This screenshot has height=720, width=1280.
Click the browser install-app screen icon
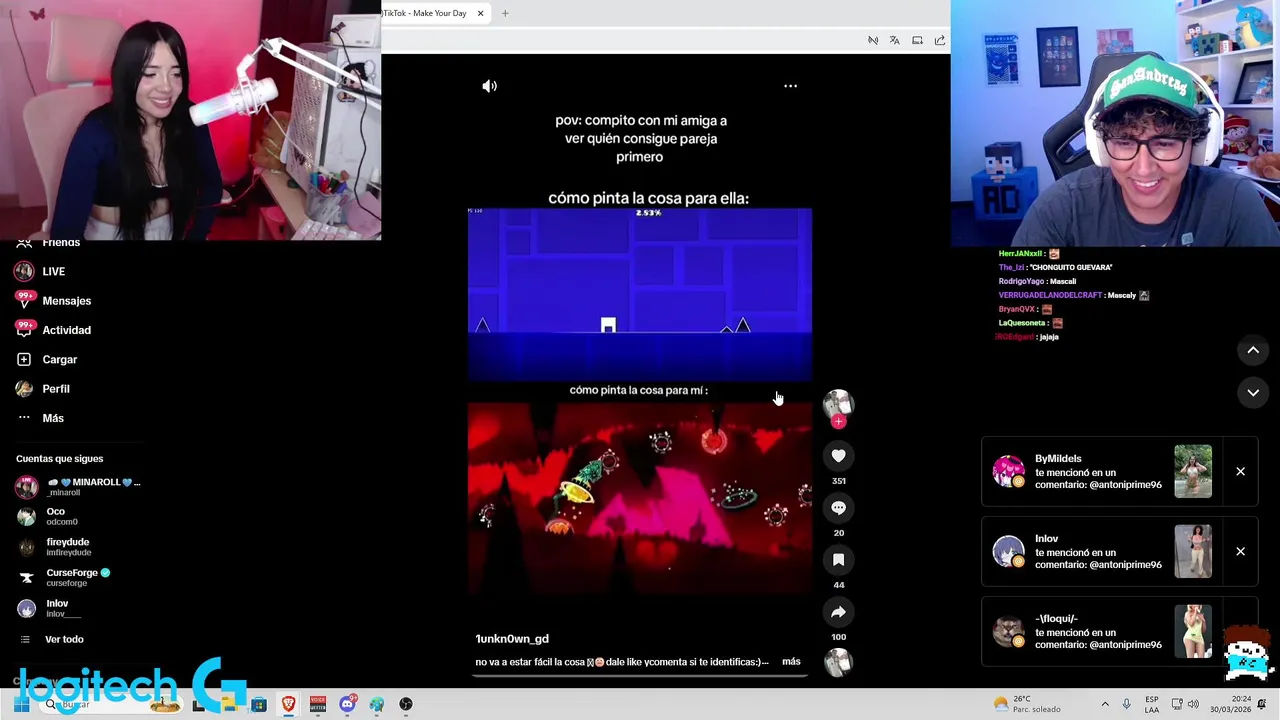pos(917,40)
